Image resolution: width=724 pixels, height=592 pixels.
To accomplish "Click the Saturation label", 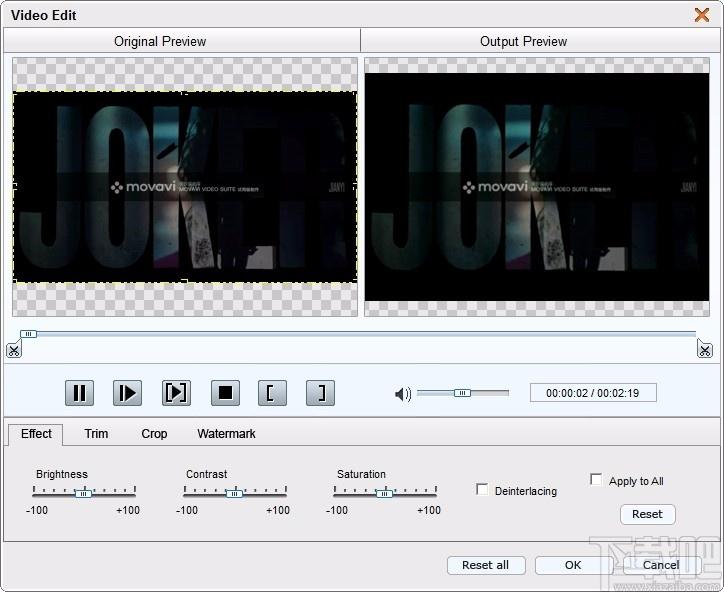I will 361,474.
